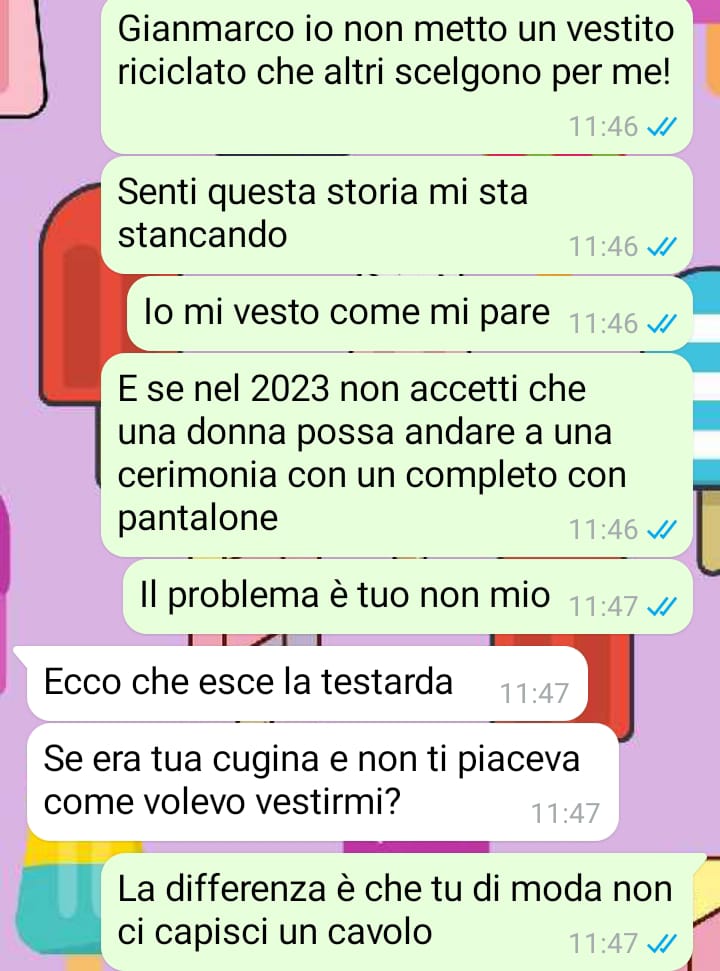Select the "Senti questa storia mi sta stancando" bubble
720x971 pixels.
[x=396, y=215]
